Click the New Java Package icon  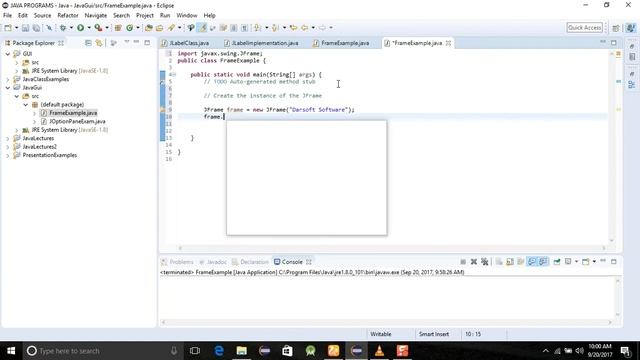(x=118, y=28)
